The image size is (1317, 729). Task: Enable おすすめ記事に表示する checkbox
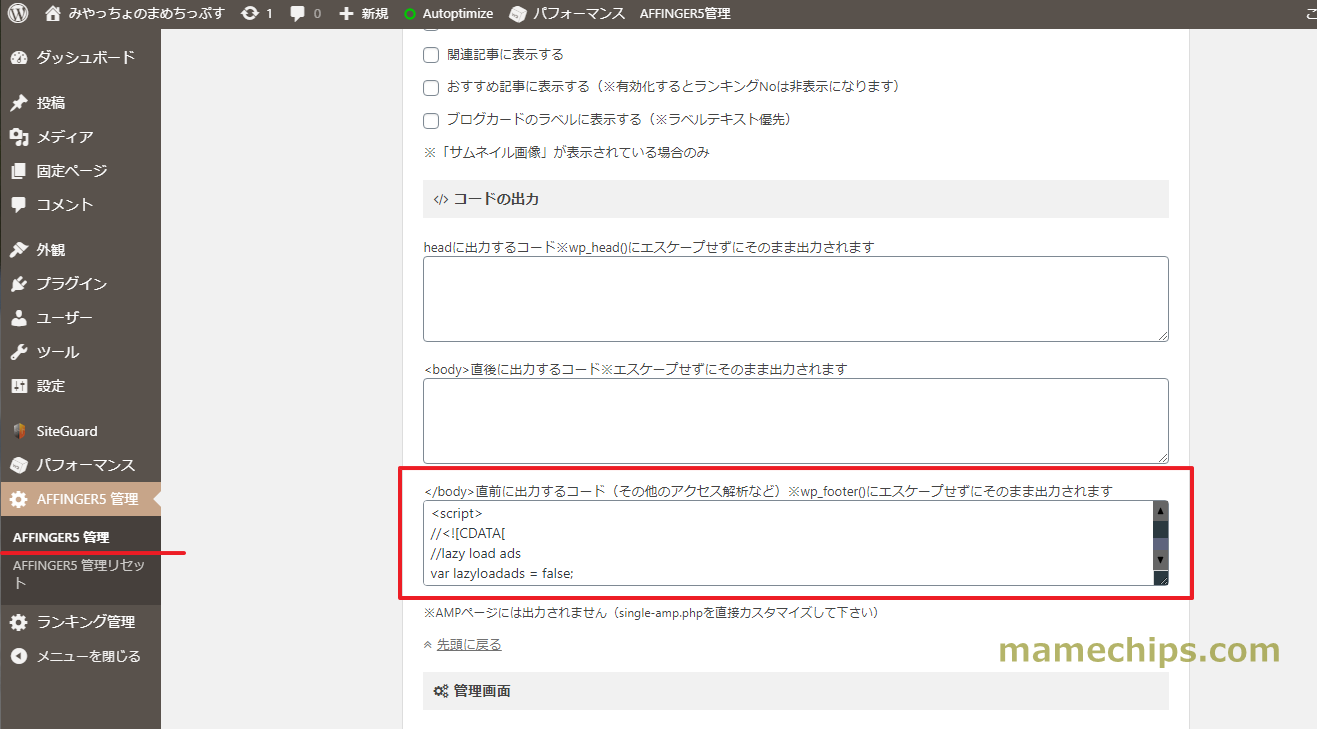click(431, 88)
